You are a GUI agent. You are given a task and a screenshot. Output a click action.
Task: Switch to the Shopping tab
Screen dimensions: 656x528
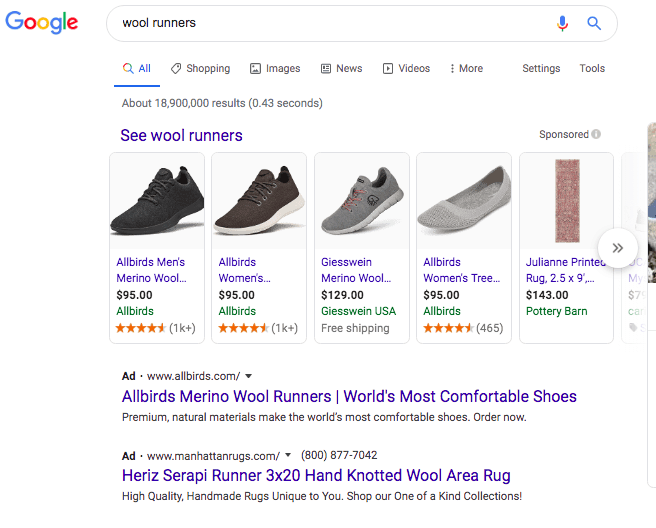tap(201, 68)
